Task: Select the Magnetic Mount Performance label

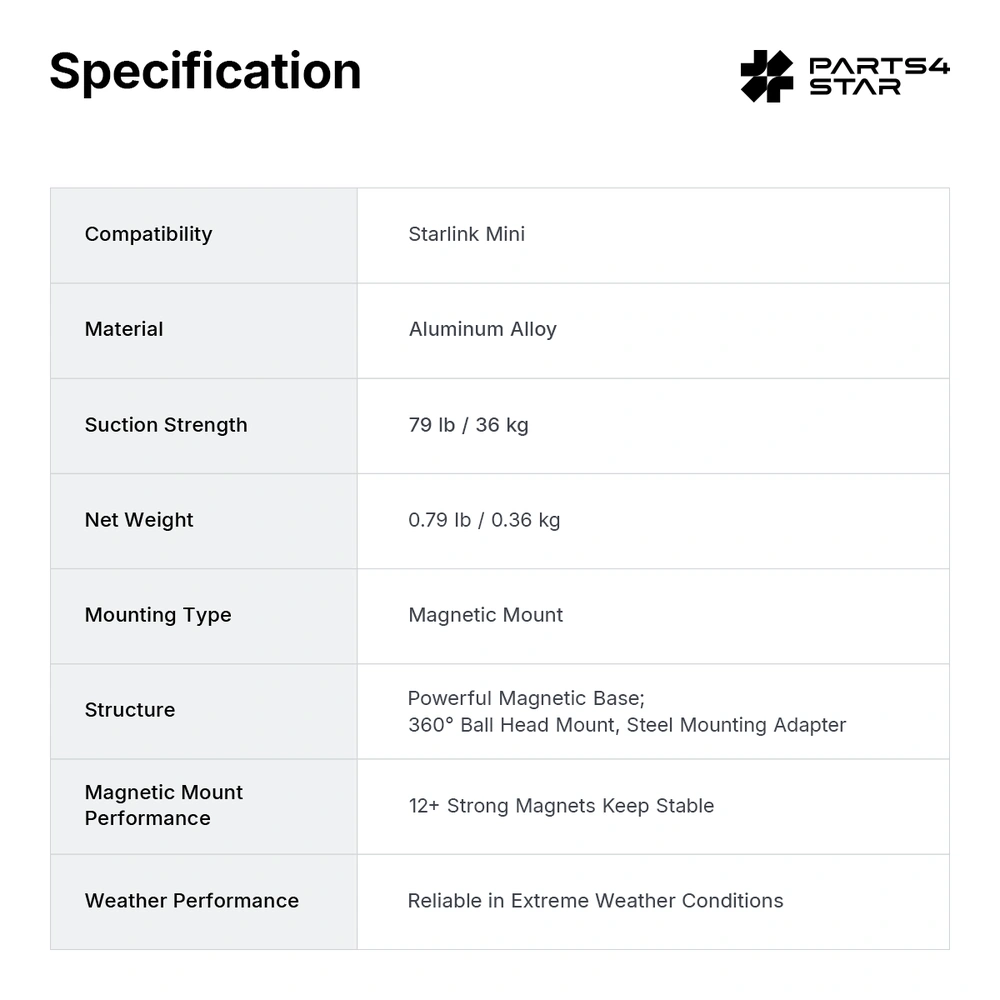Action: (x=164, y=805)
